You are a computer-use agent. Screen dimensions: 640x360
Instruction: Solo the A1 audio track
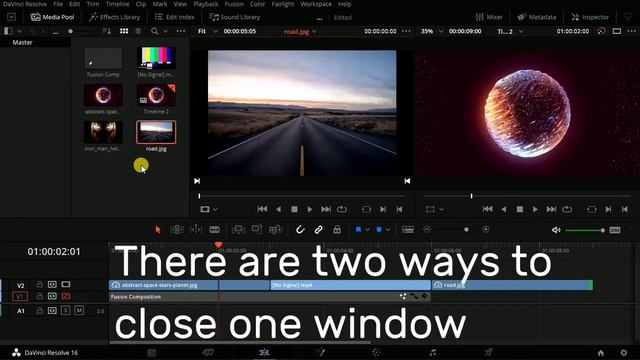pos(66,311)
